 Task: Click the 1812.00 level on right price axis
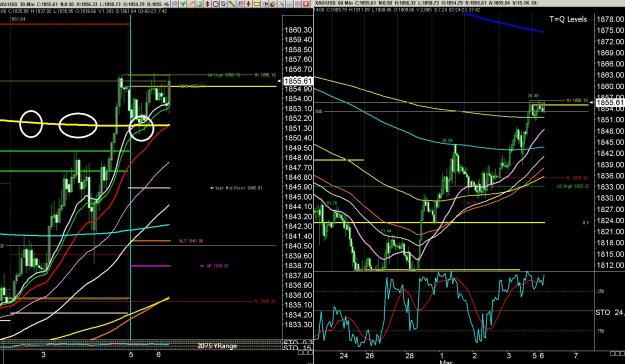(611, 265)
